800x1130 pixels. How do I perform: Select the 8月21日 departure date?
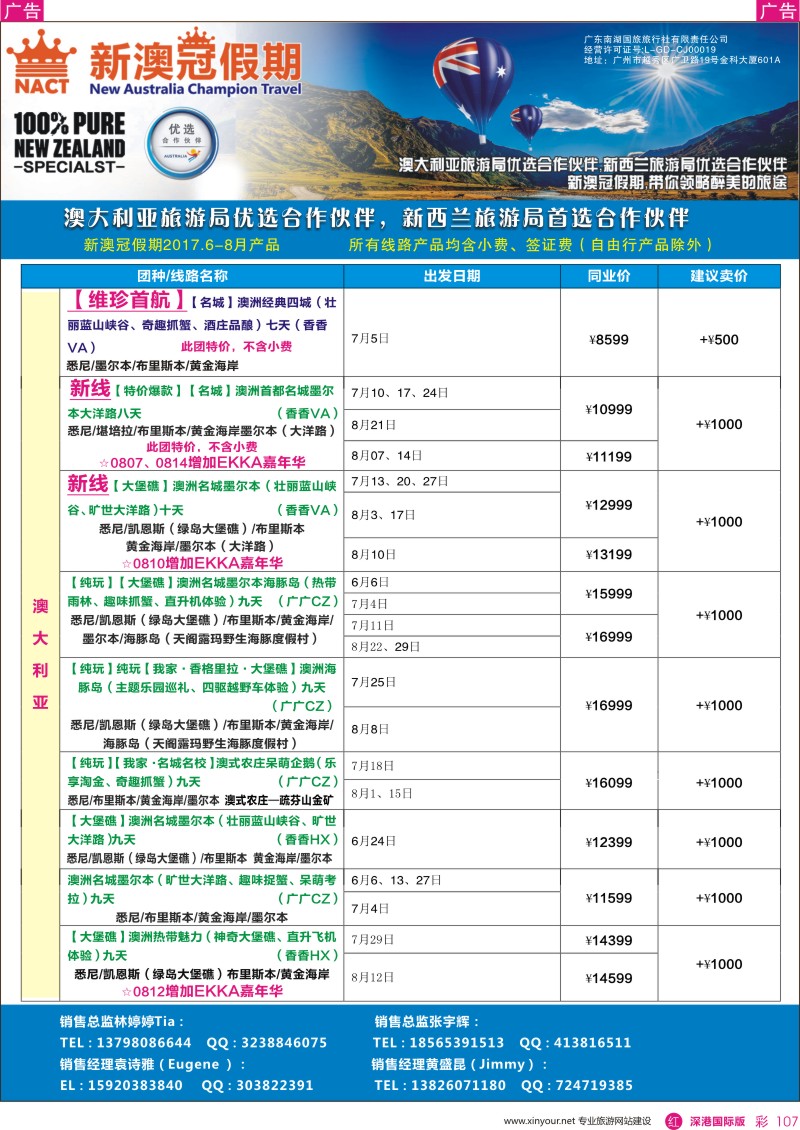(x=373, y=425)
